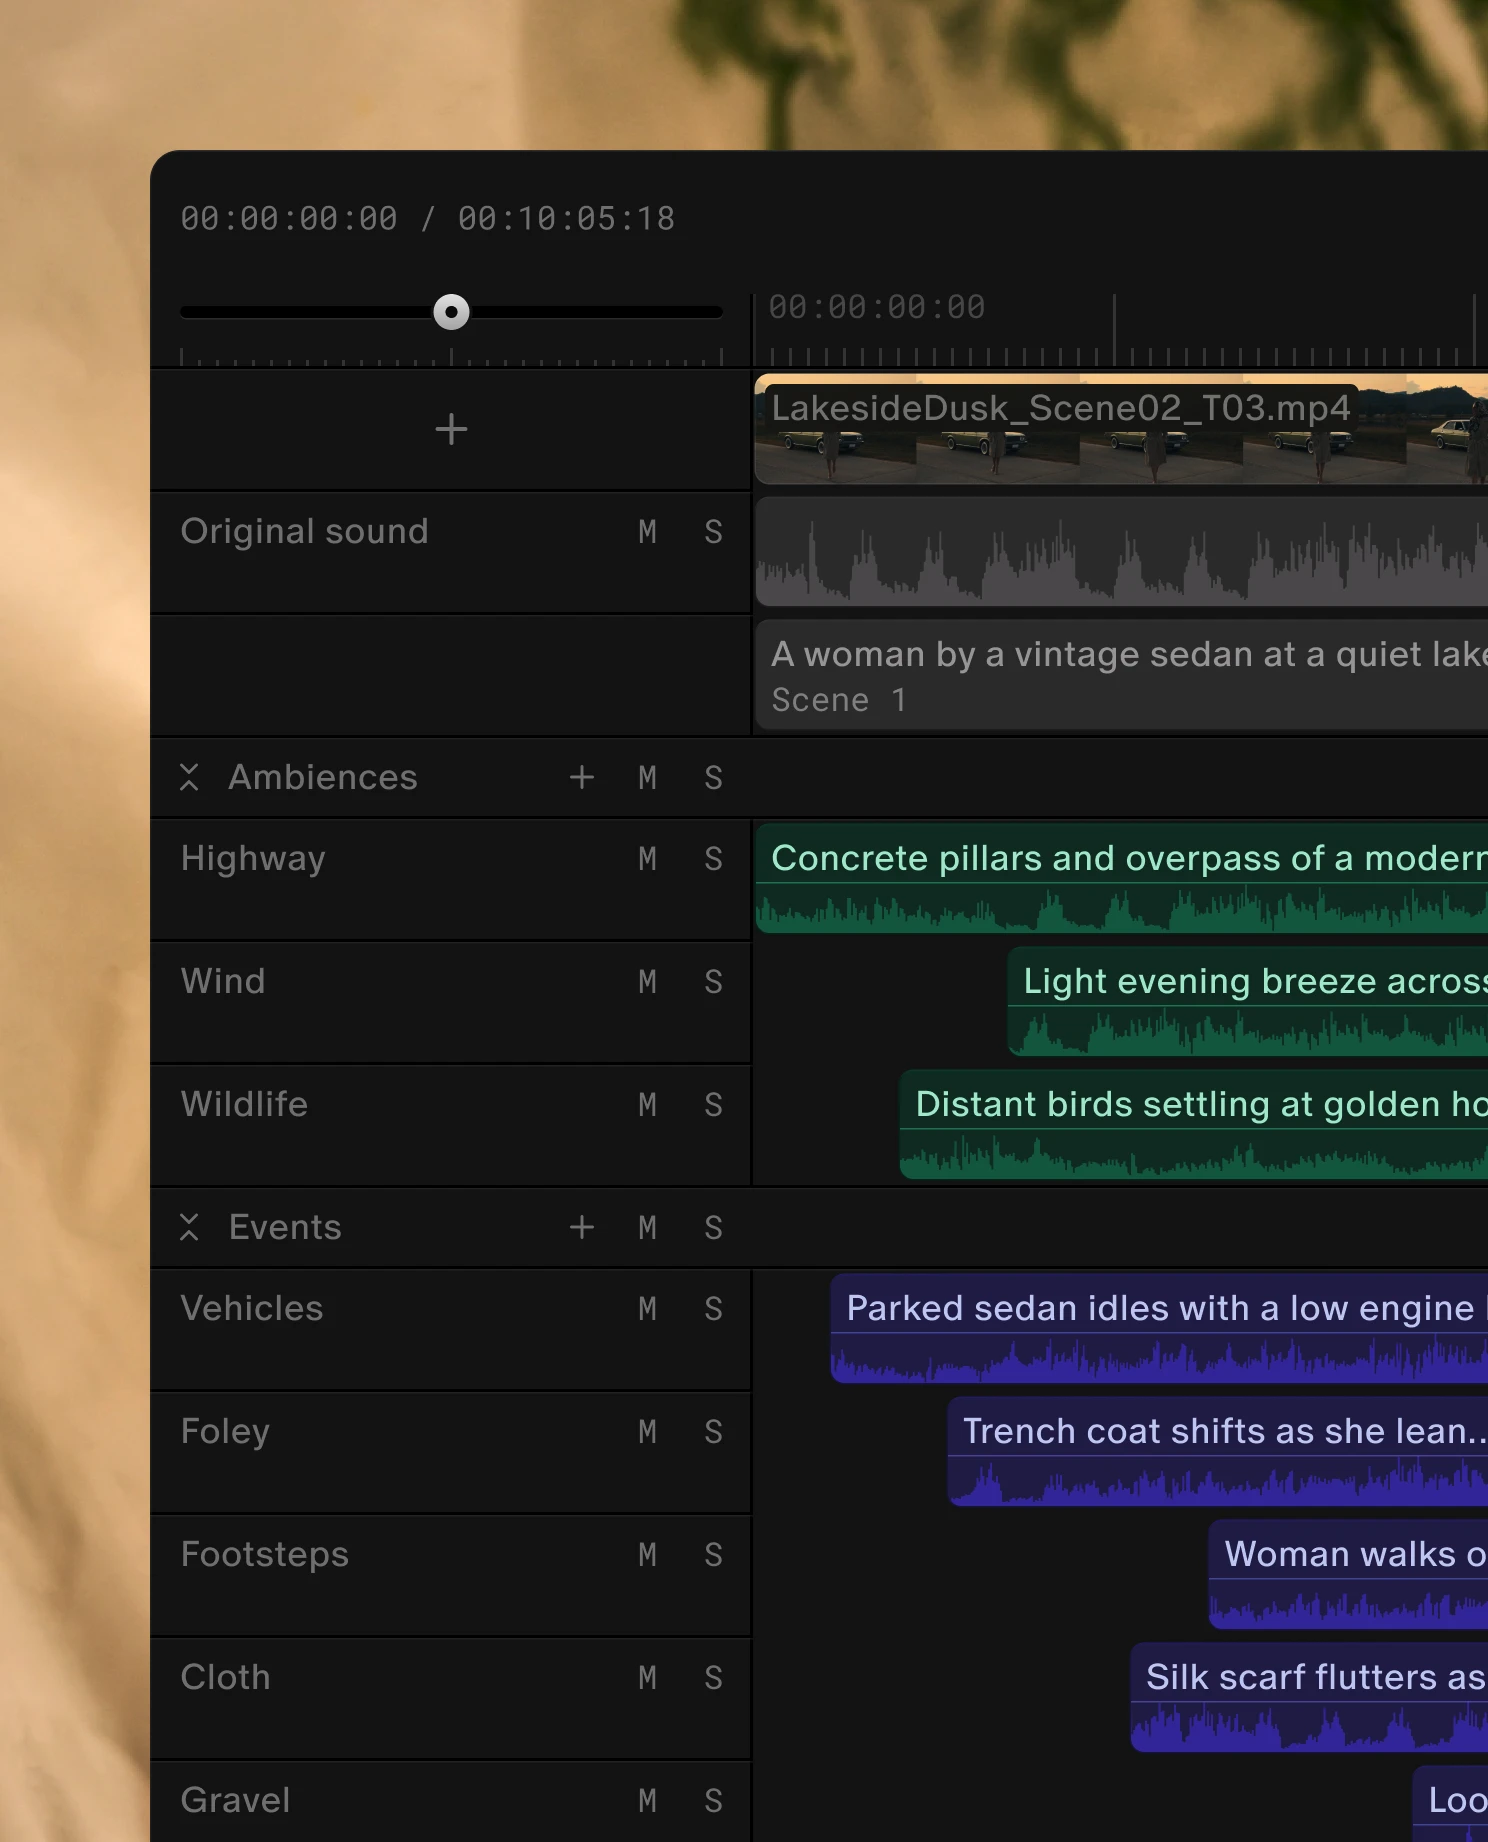The width and height of the screenshot is (1488, 1842).
Task: Mute the Footsteps track
Action: 648,1555
